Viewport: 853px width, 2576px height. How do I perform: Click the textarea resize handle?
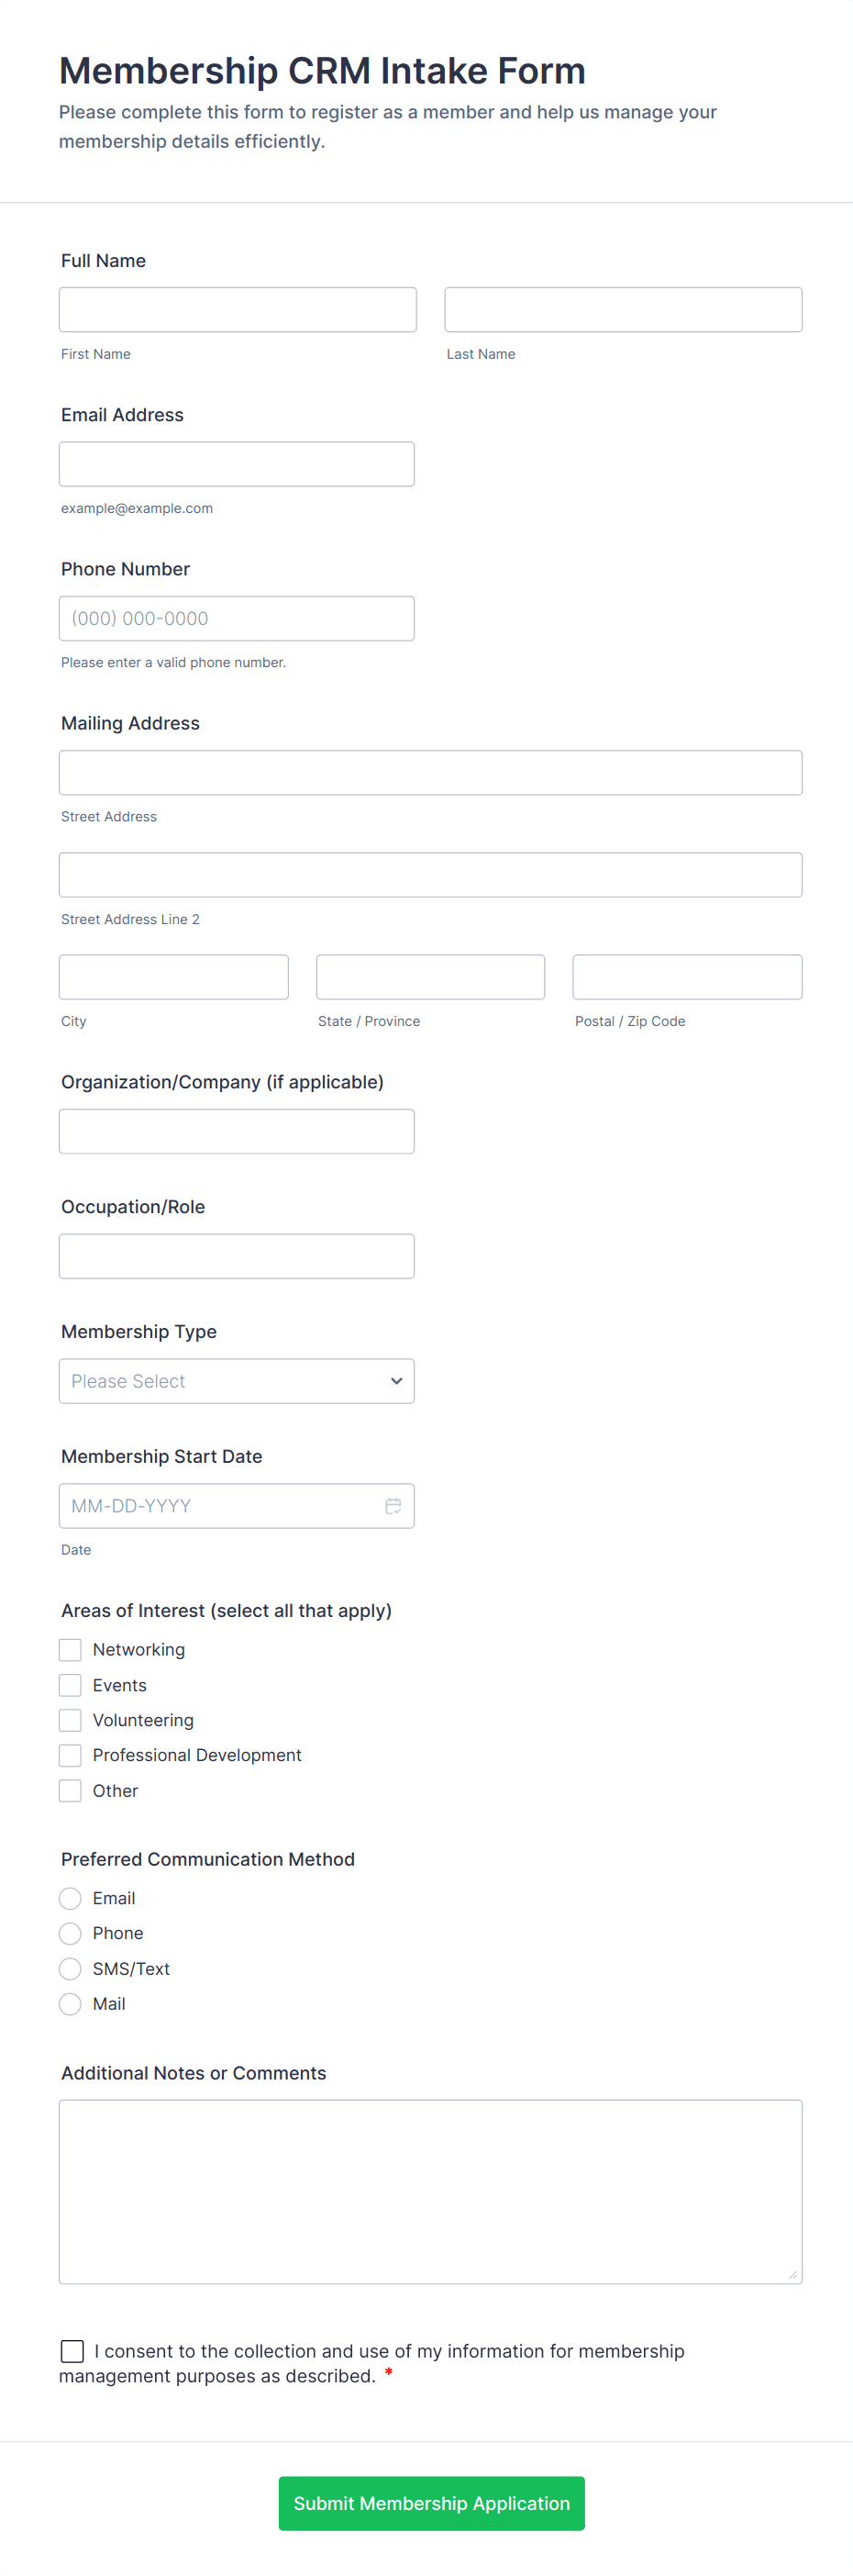(x=792, y=2275)
